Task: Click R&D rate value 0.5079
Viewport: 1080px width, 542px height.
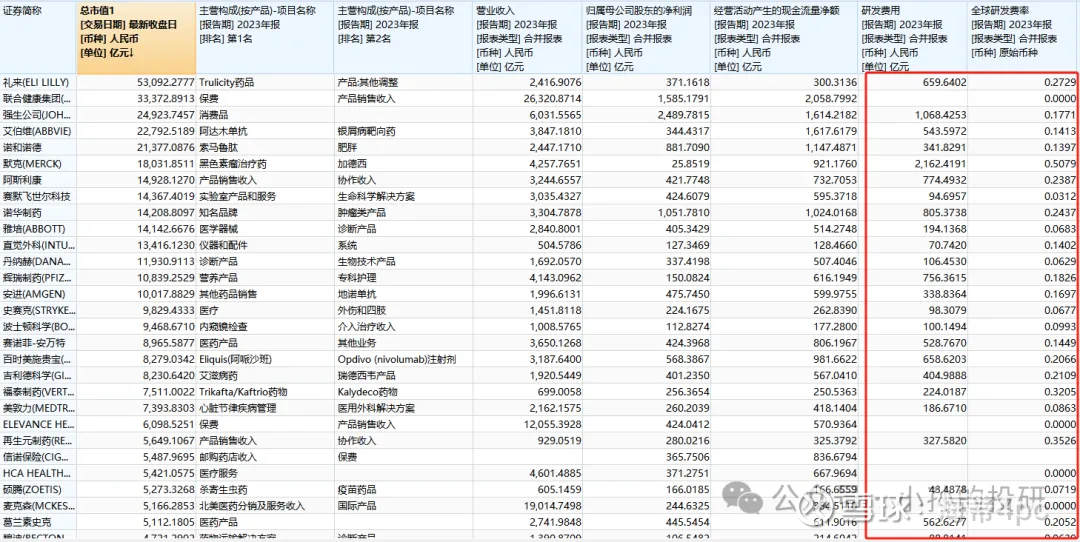Action: 1062,164
